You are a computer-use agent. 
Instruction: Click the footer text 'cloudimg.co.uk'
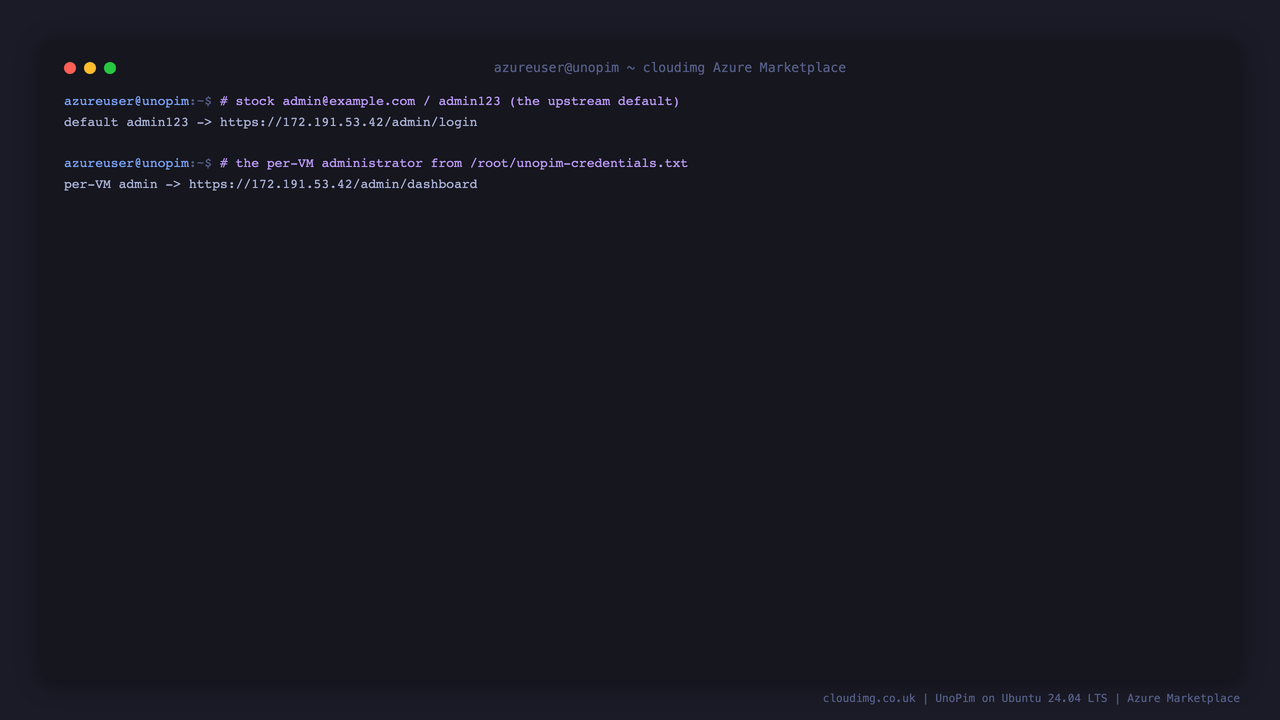[x=869, y=698]
